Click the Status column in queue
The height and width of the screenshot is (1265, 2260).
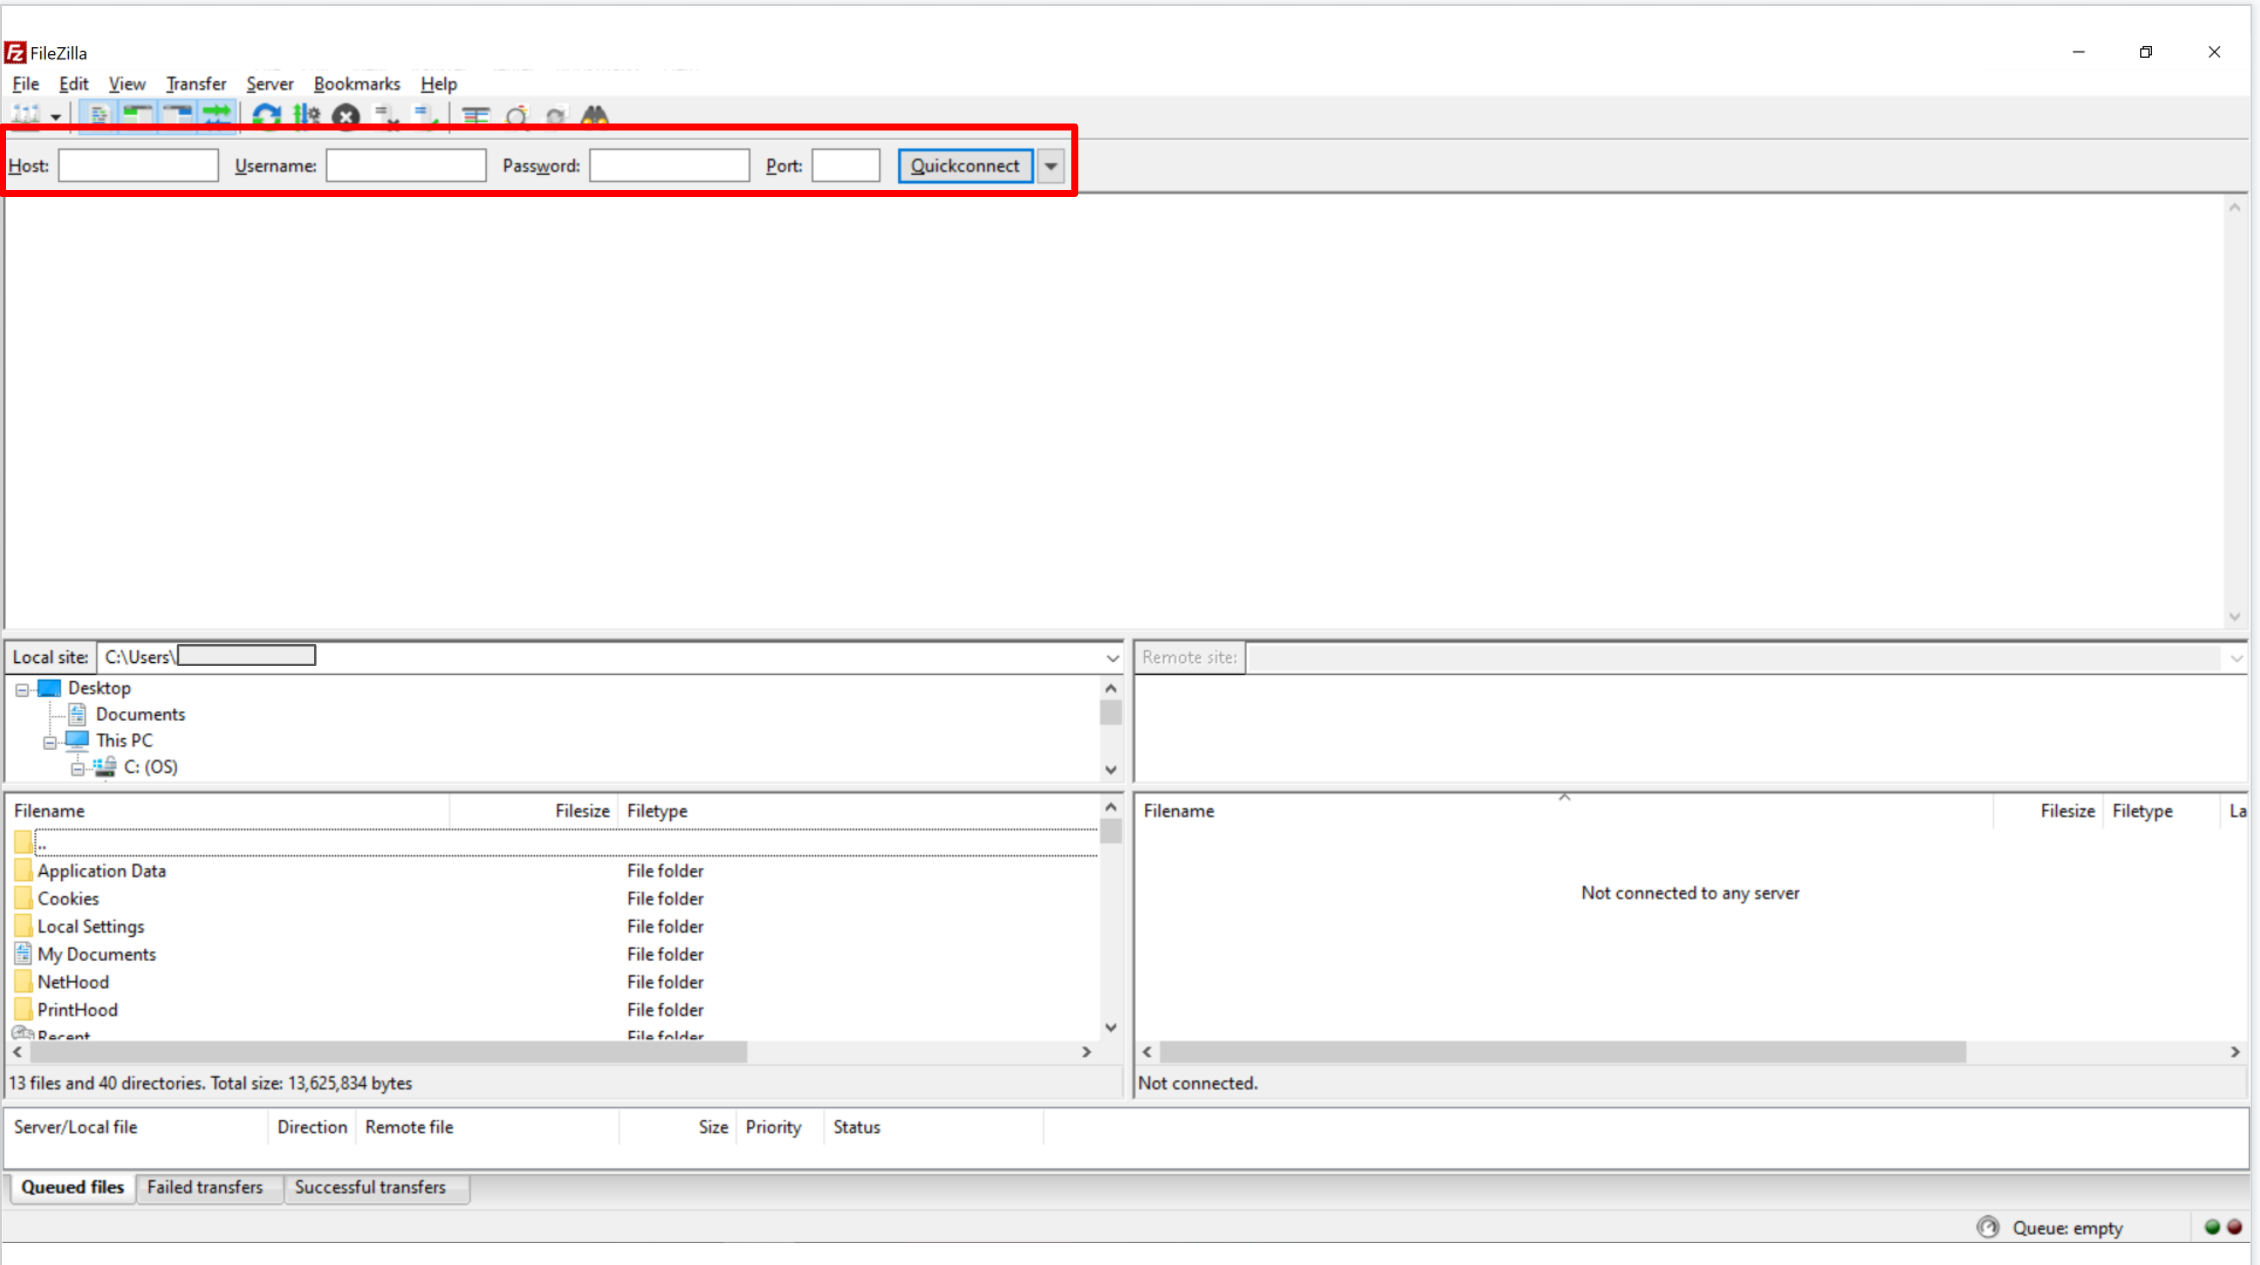pos(933,1127)
